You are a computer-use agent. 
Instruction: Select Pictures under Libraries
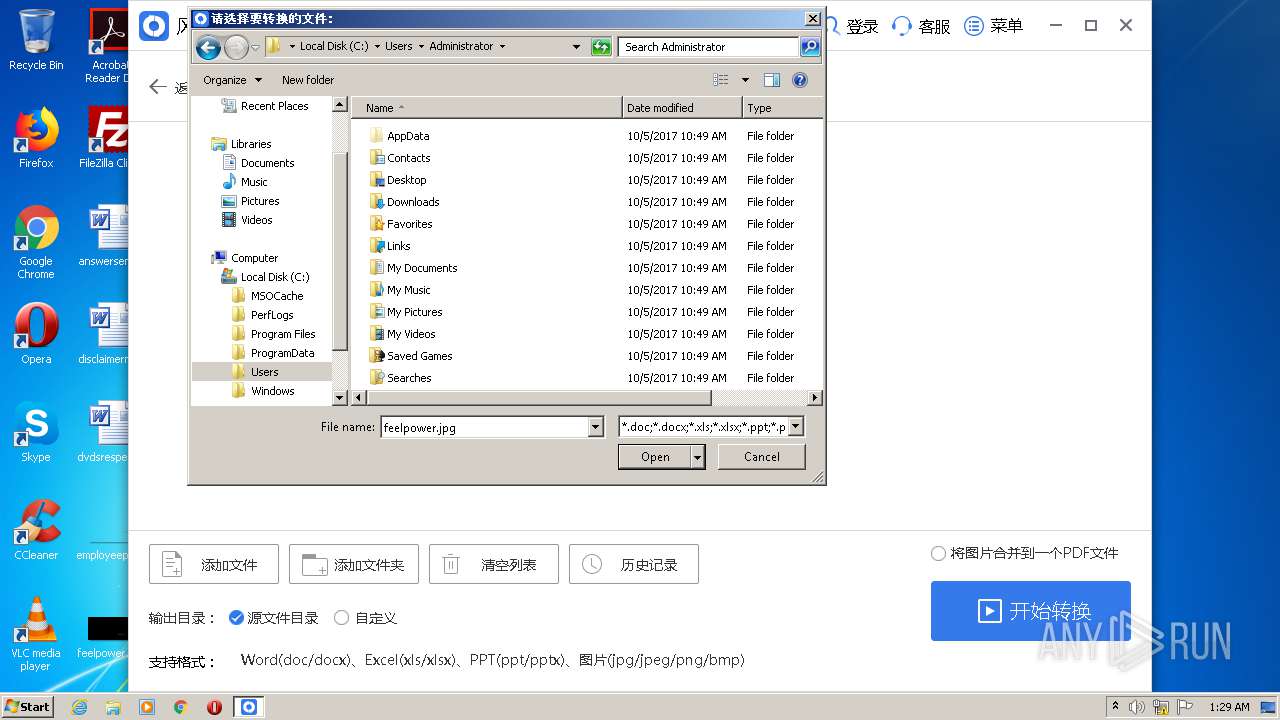[260, 201]
